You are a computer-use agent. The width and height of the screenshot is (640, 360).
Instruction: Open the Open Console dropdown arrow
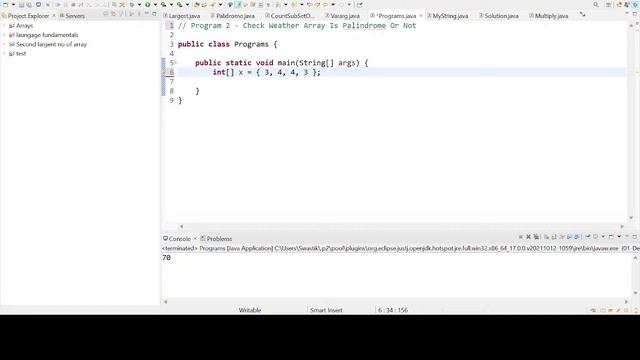[x=619, y=237]
